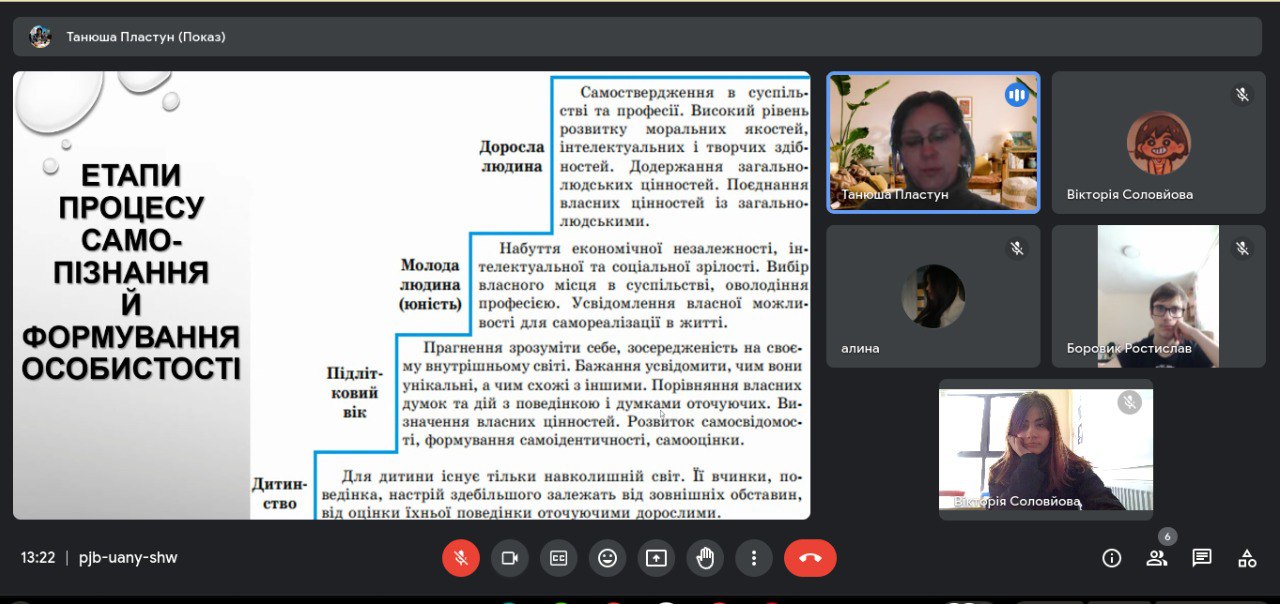Select Танюша Пластун's video tile
This screenshot has width=1280, height=604.
[933, 142]
